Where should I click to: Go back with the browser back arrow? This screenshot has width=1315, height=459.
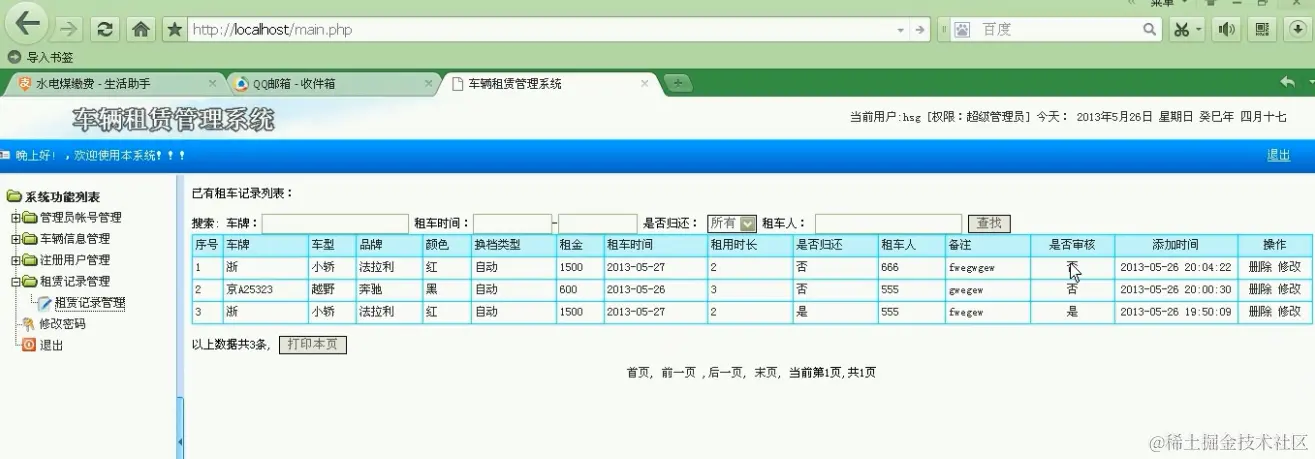[x=27, y=24]
